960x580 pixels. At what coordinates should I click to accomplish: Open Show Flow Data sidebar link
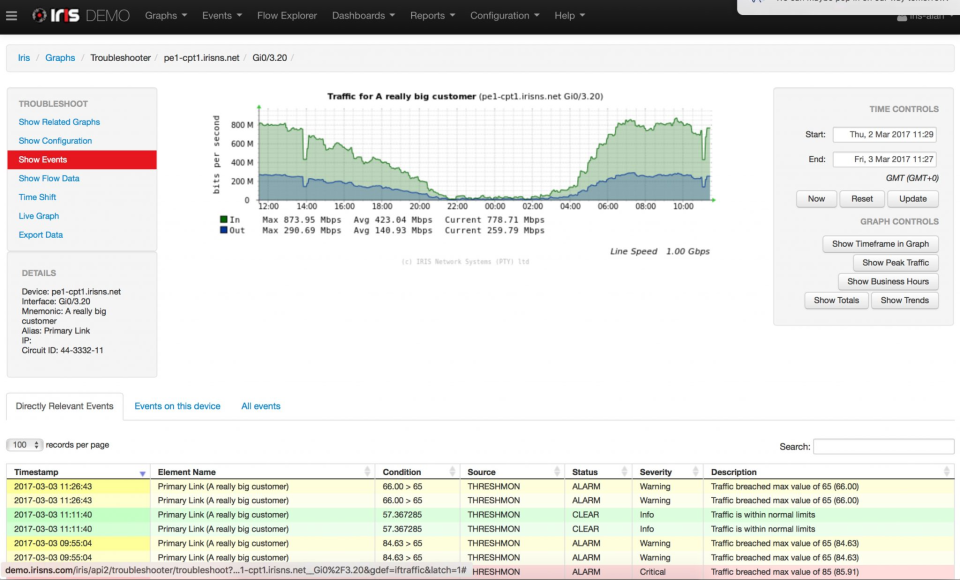click(49, 178)
